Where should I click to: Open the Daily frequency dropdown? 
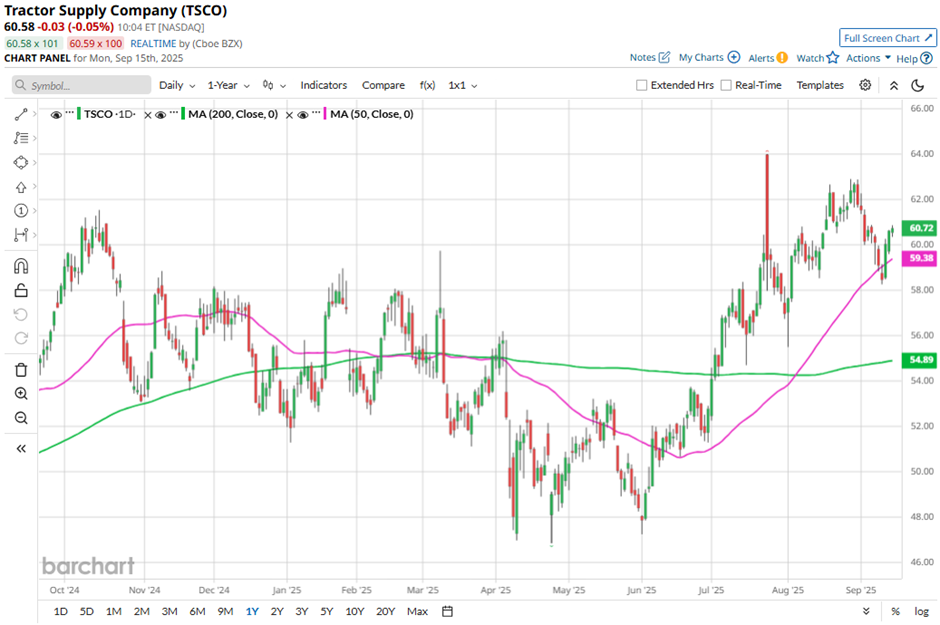[177, 85]
